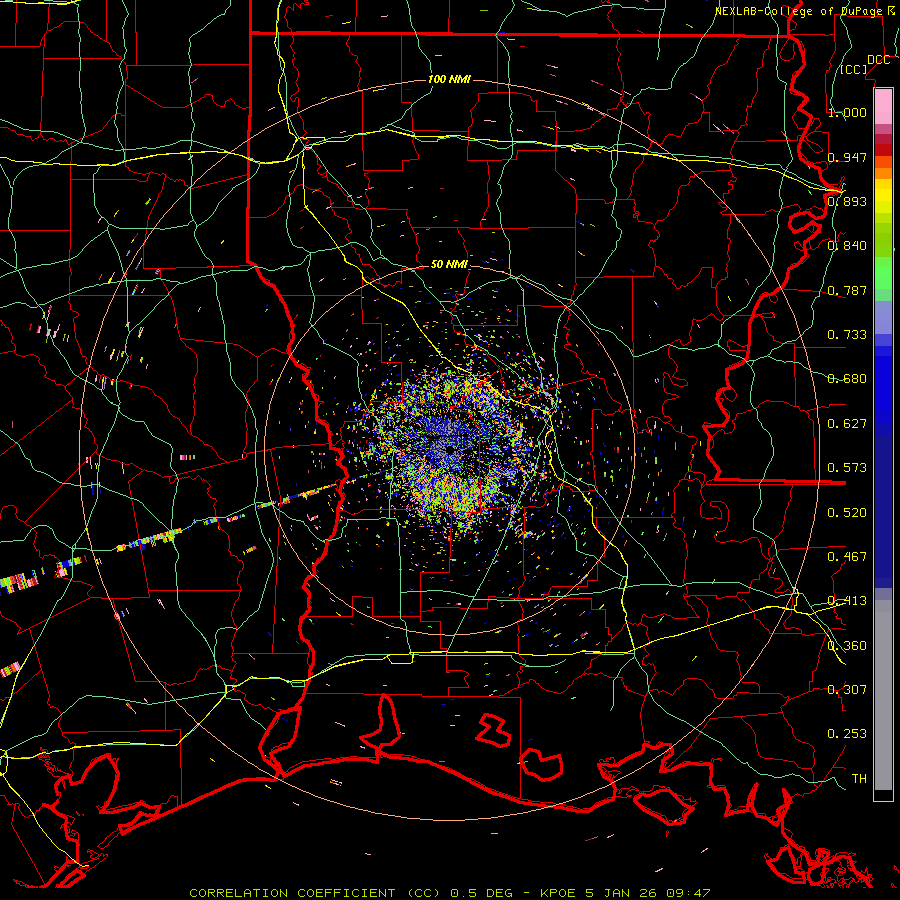Click the 0.253 scale value
900x900 pixels.
click(847, 734)
